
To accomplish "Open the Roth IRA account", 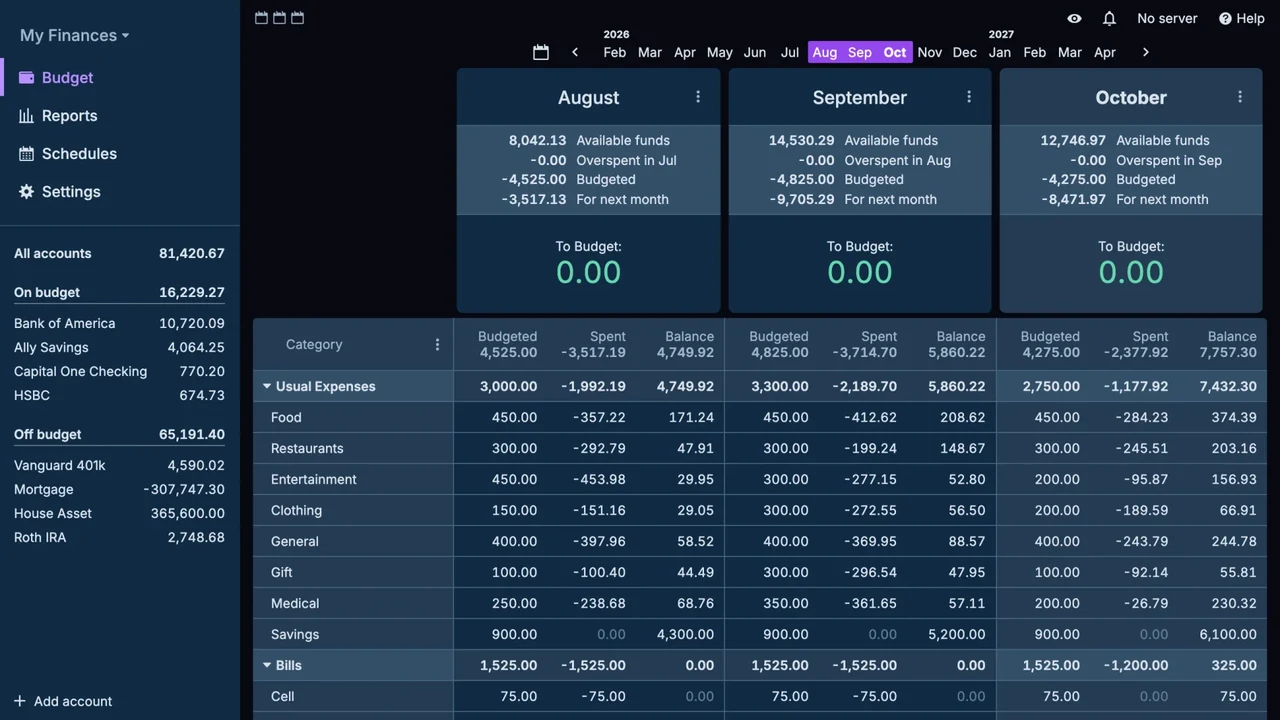I will [120, 537].
